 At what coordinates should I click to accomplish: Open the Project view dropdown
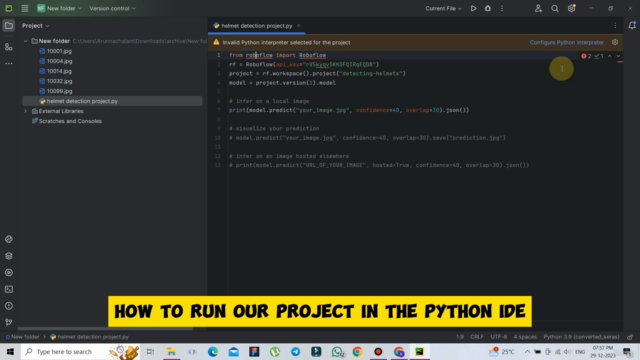(x=36, y=26)
